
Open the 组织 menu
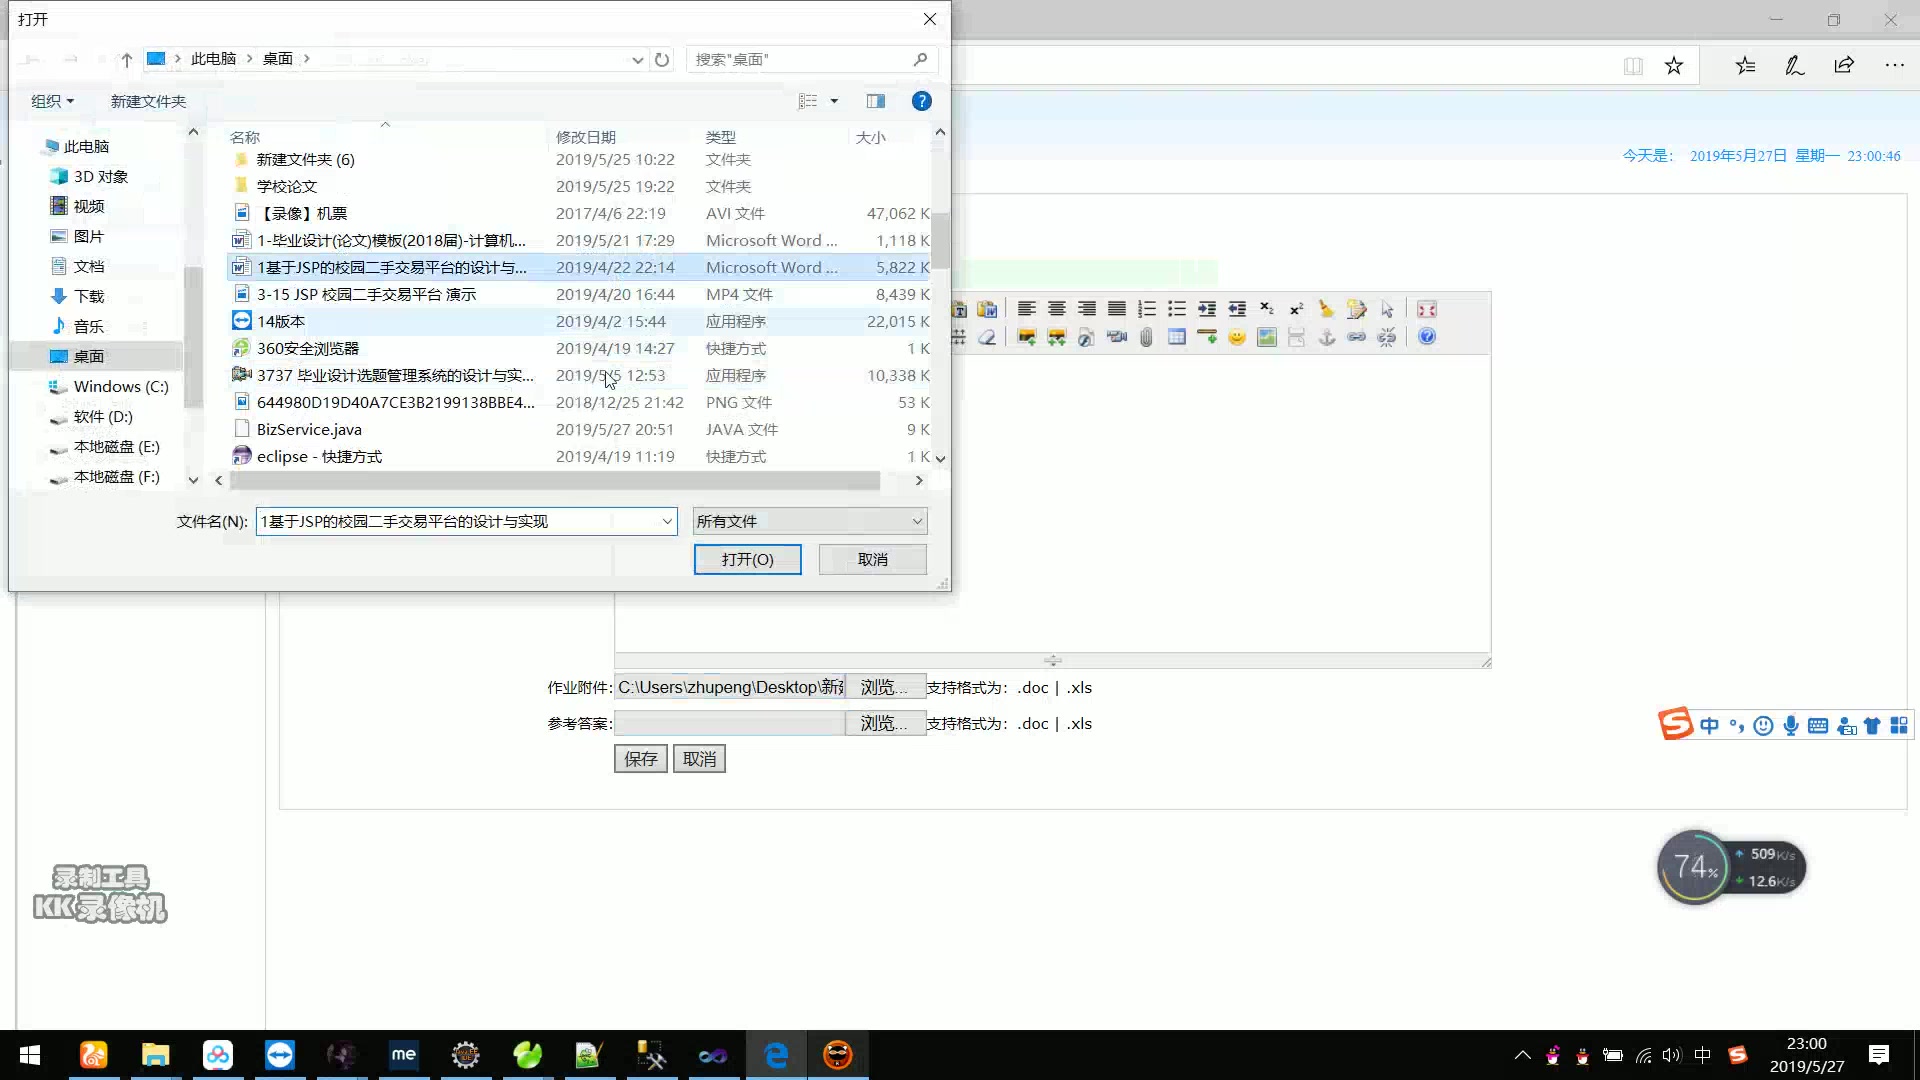[52, 101]
